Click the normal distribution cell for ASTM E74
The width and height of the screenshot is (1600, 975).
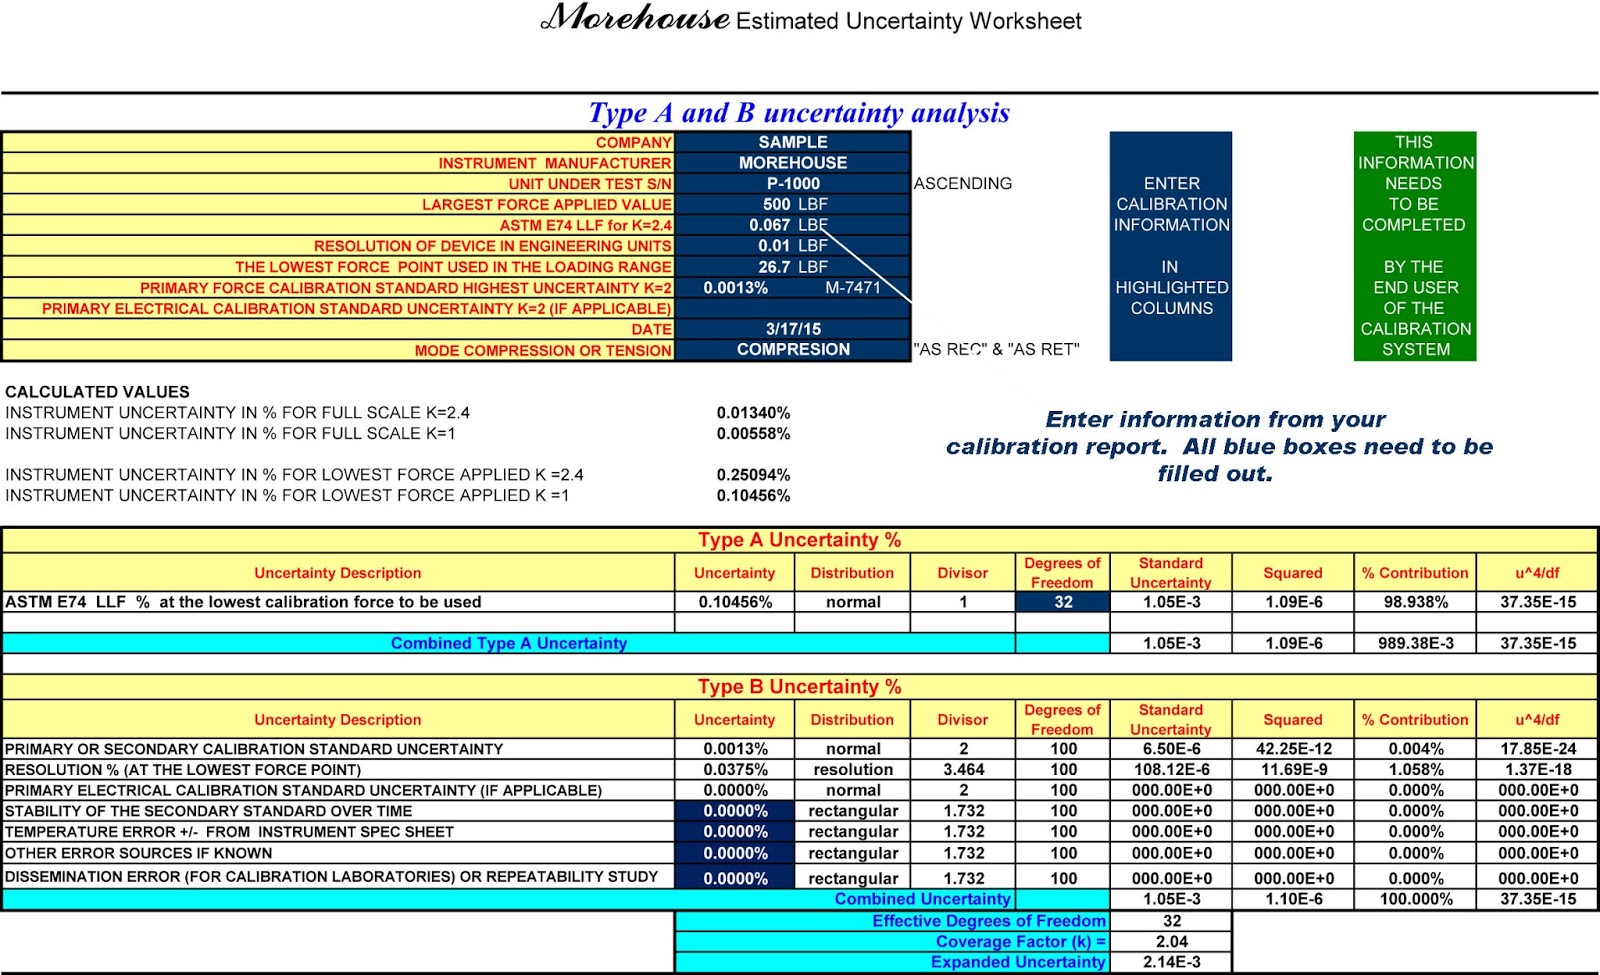click(x=852, y=602)
